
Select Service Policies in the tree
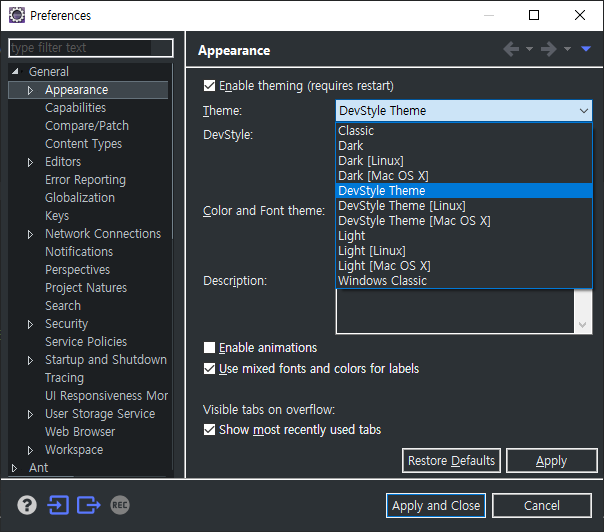86,342
